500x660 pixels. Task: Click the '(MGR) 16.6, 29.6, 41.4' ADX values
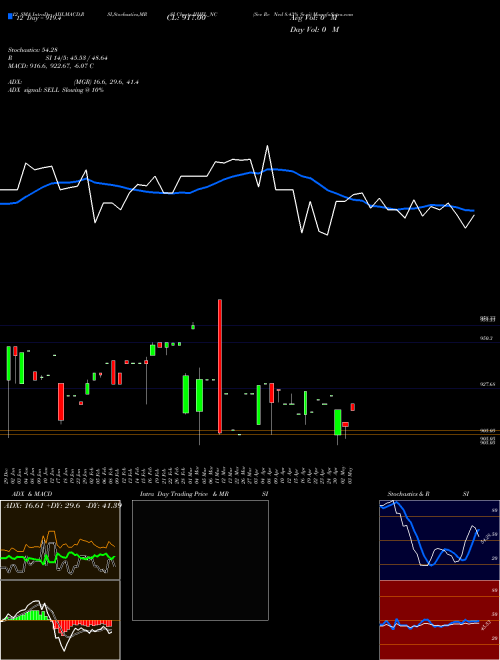[106, 82]
